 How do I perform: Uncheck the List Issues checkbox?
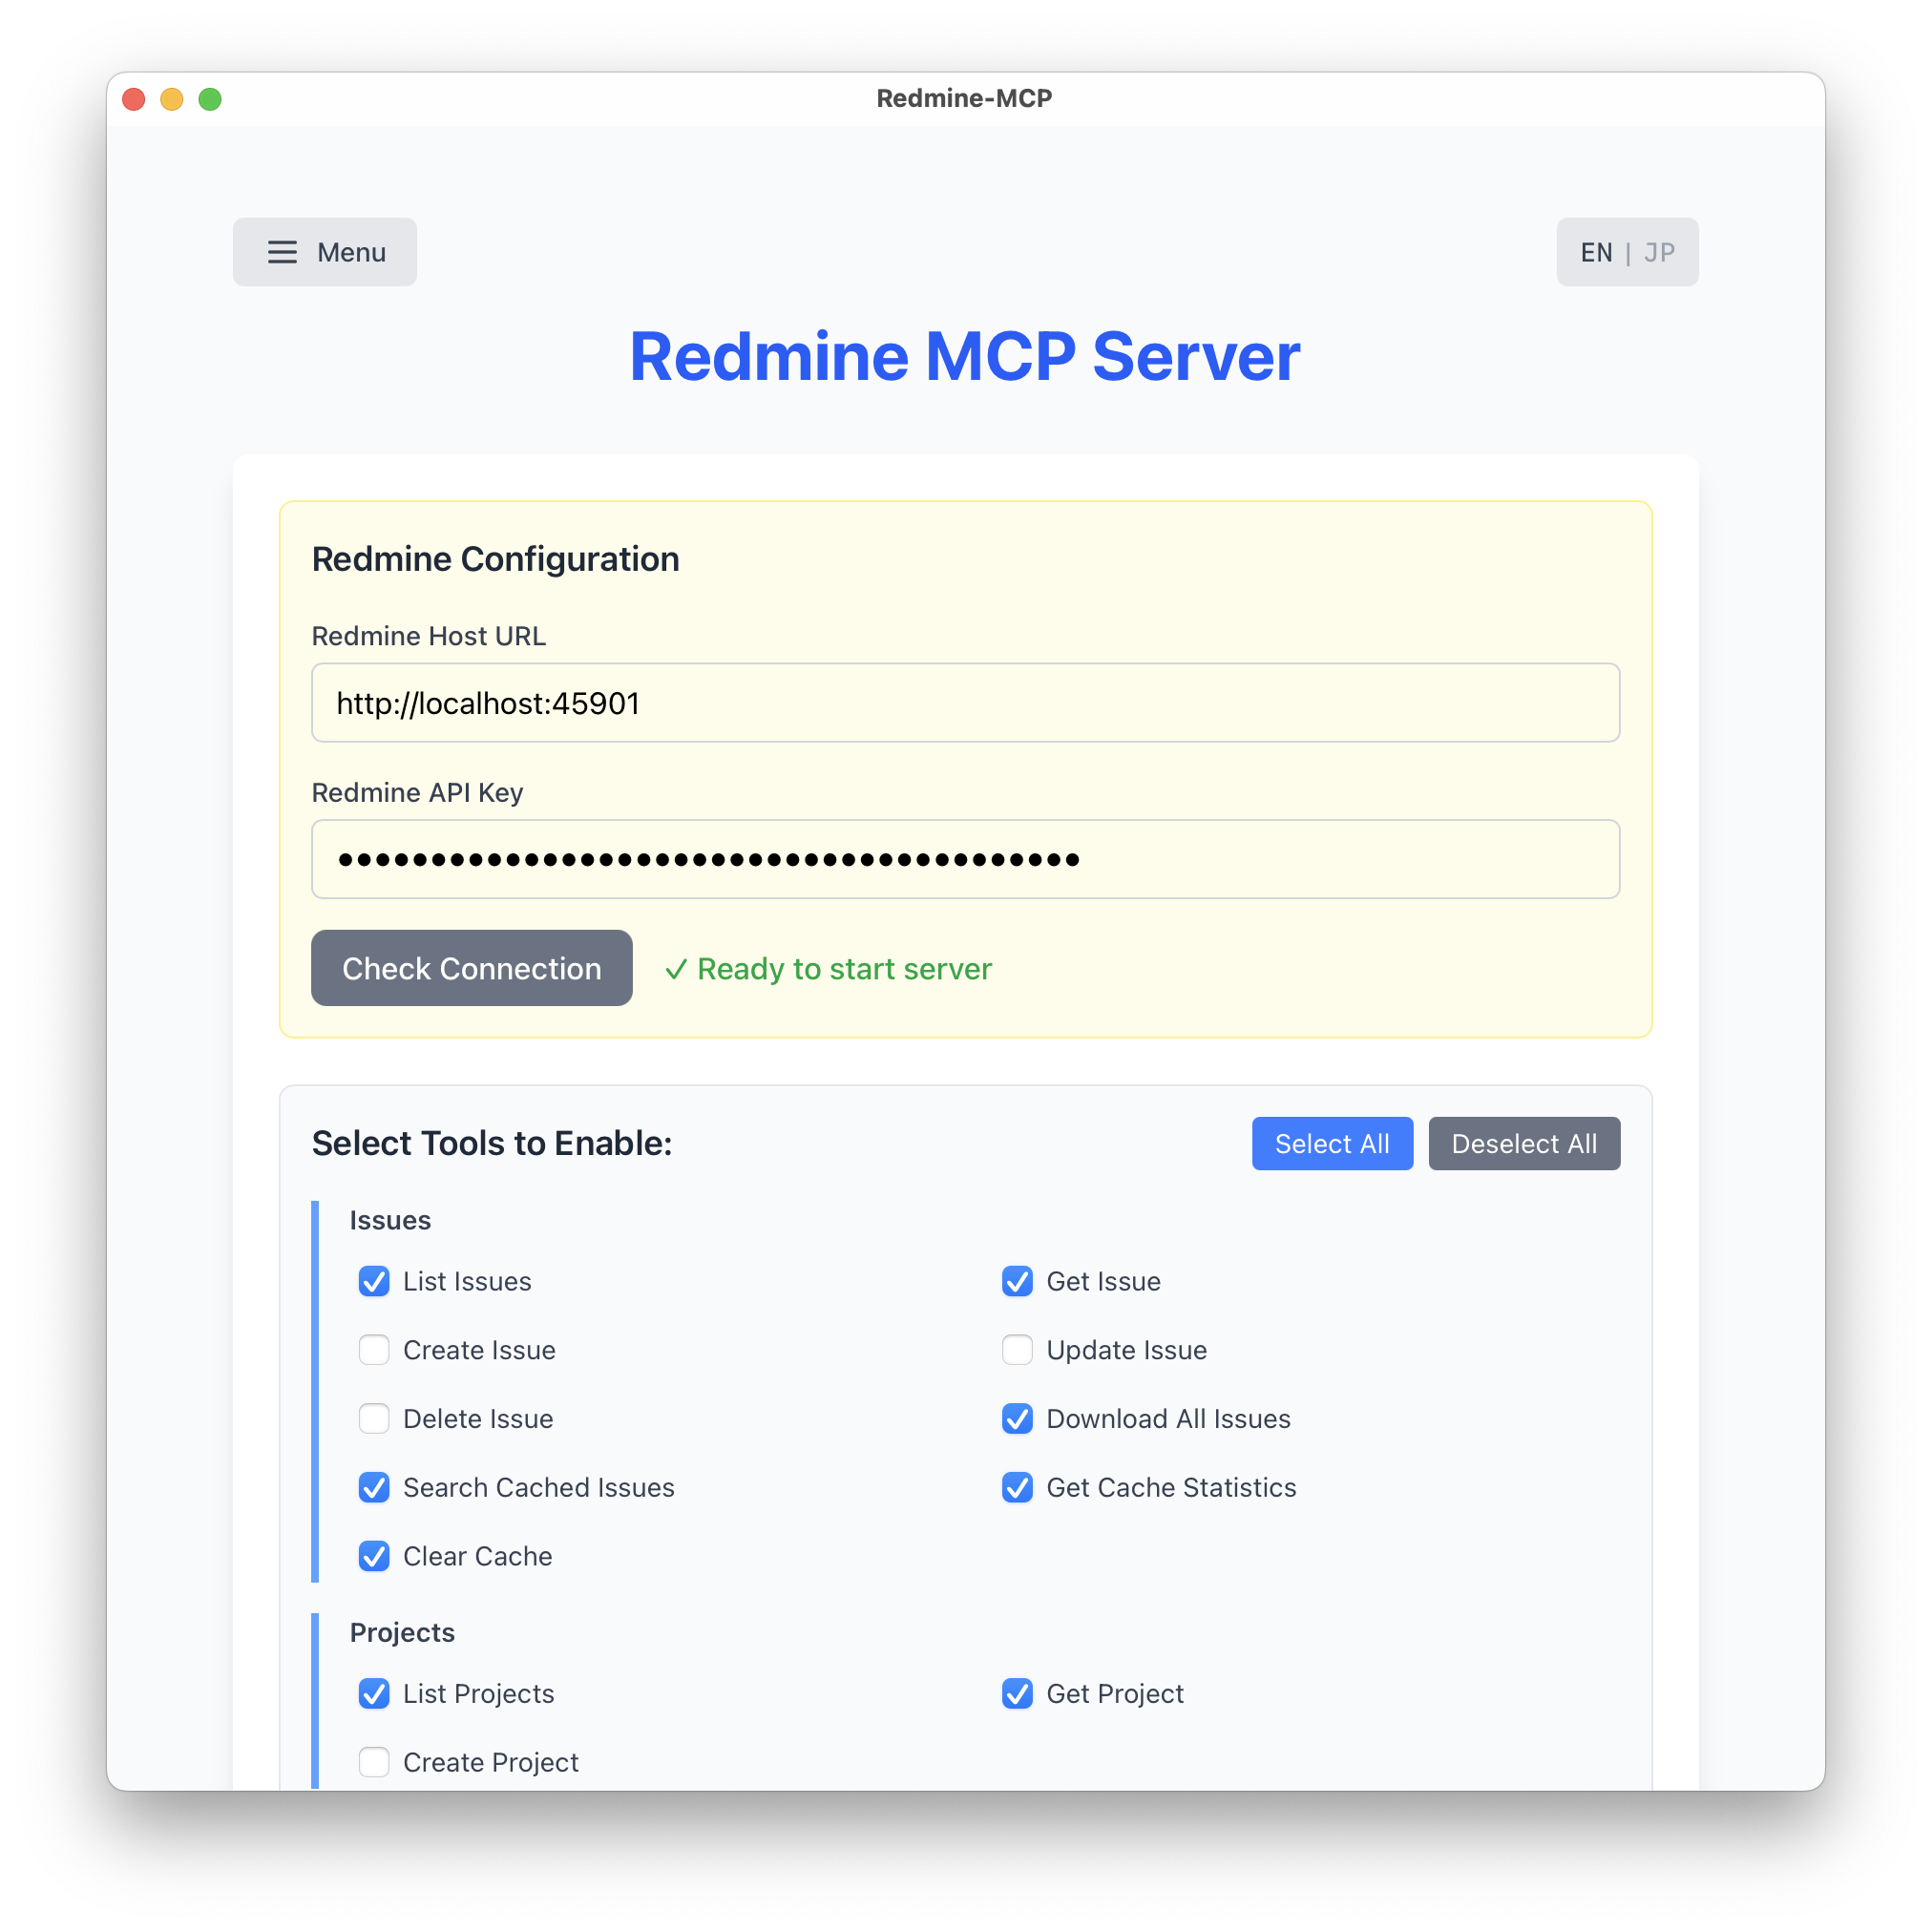[x=374, y=1281]
